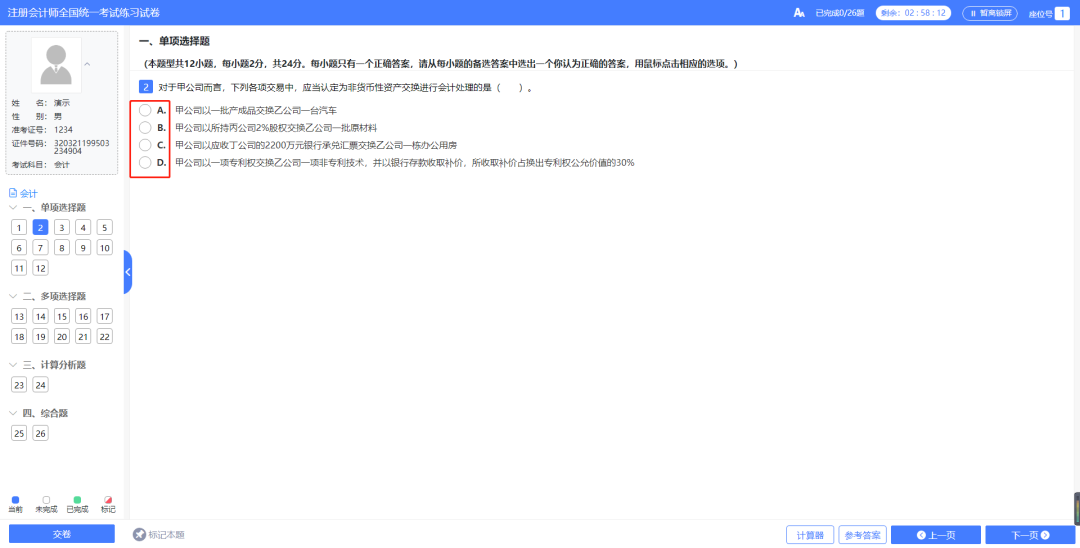Go to question 16

(83, 317)
